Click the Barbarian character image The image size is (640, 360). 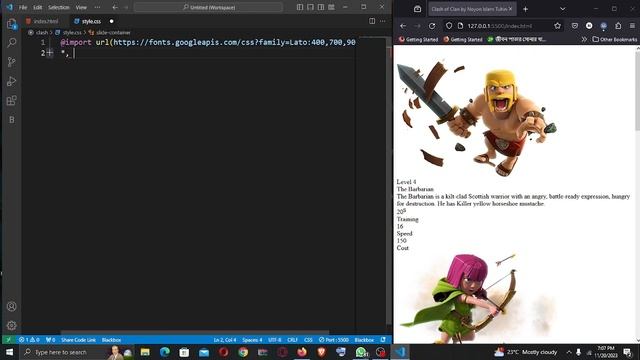[477, 118]
